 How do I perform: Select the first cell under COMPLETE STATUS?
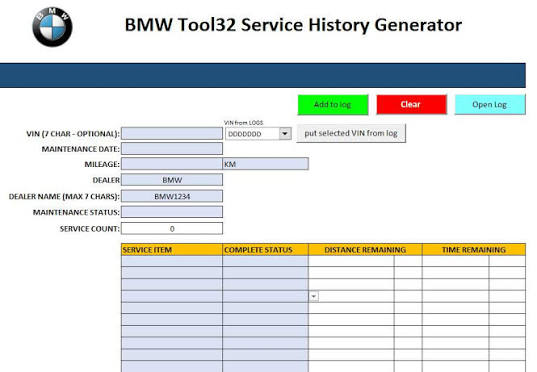pos(265,261)
